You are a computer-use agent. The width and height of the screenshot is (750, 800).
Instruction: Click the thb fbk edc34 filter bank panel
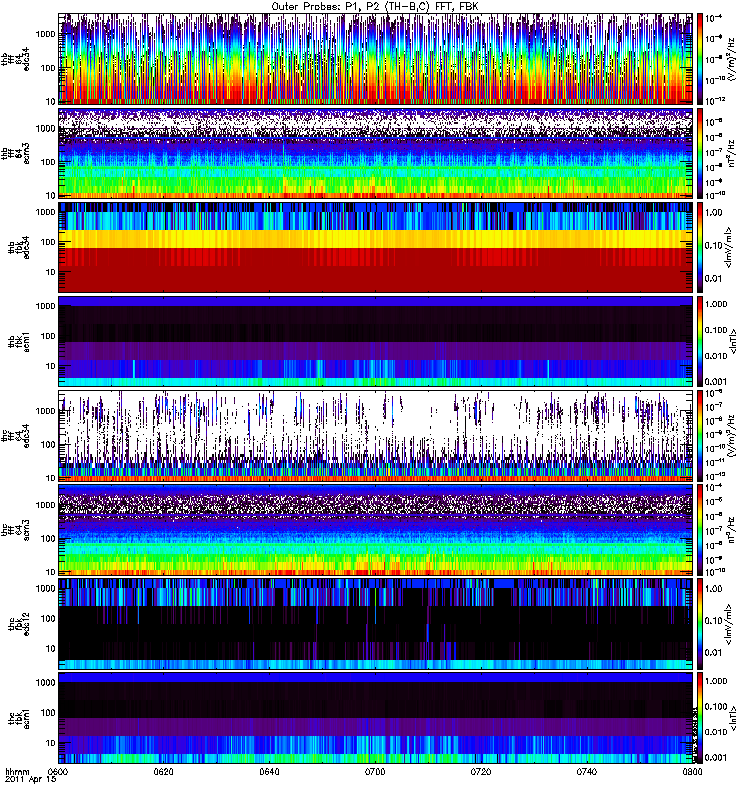(x=376, y=247)
